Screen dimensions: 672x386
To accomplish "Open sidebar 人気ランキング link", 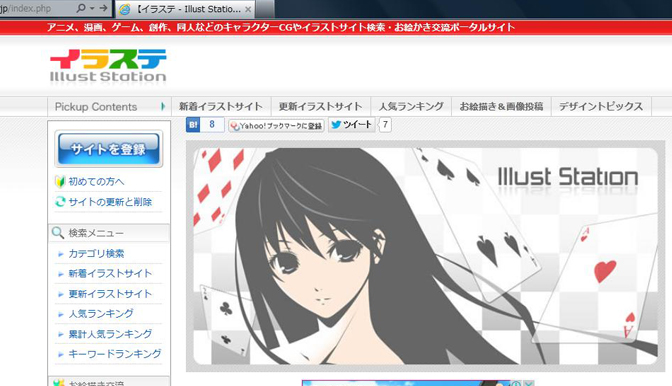I will (101, 314).
